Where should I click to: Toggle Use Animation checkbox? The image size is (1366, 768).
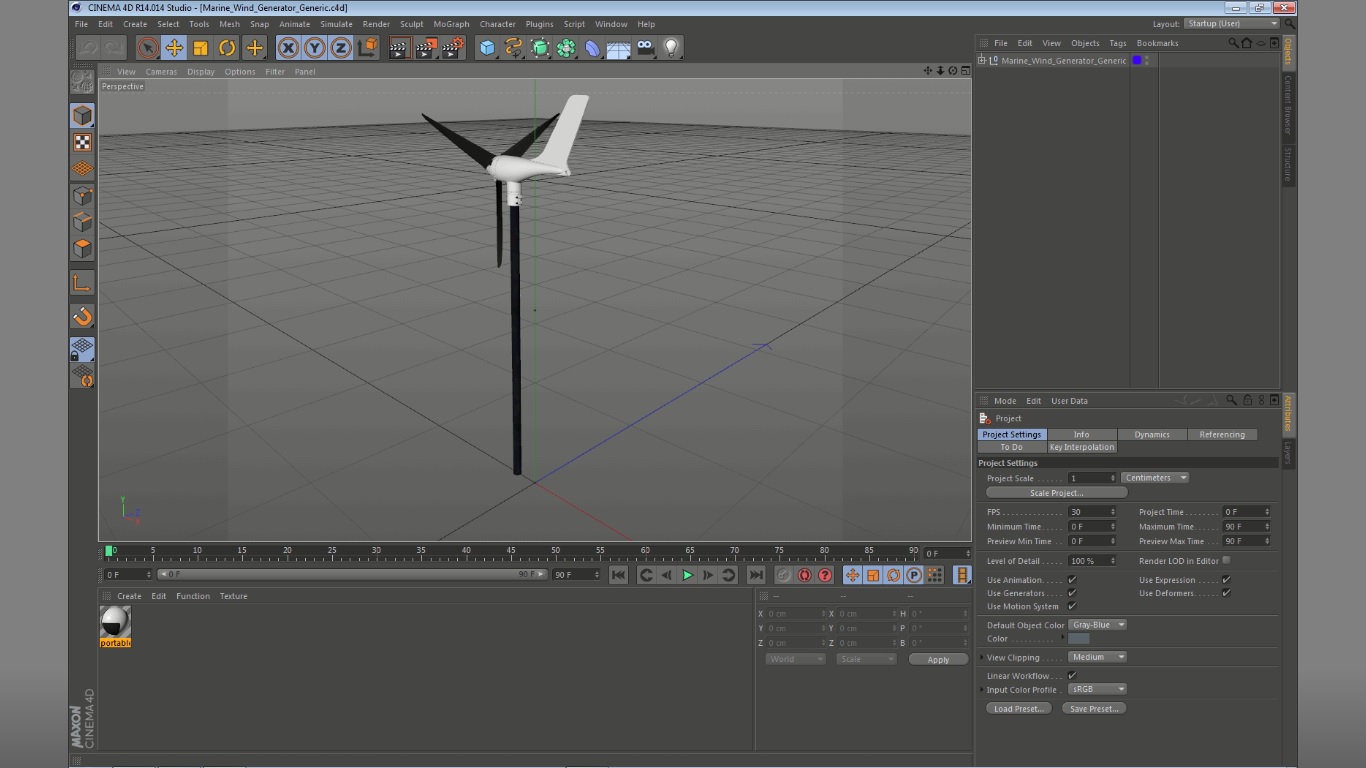point(1072,580)
